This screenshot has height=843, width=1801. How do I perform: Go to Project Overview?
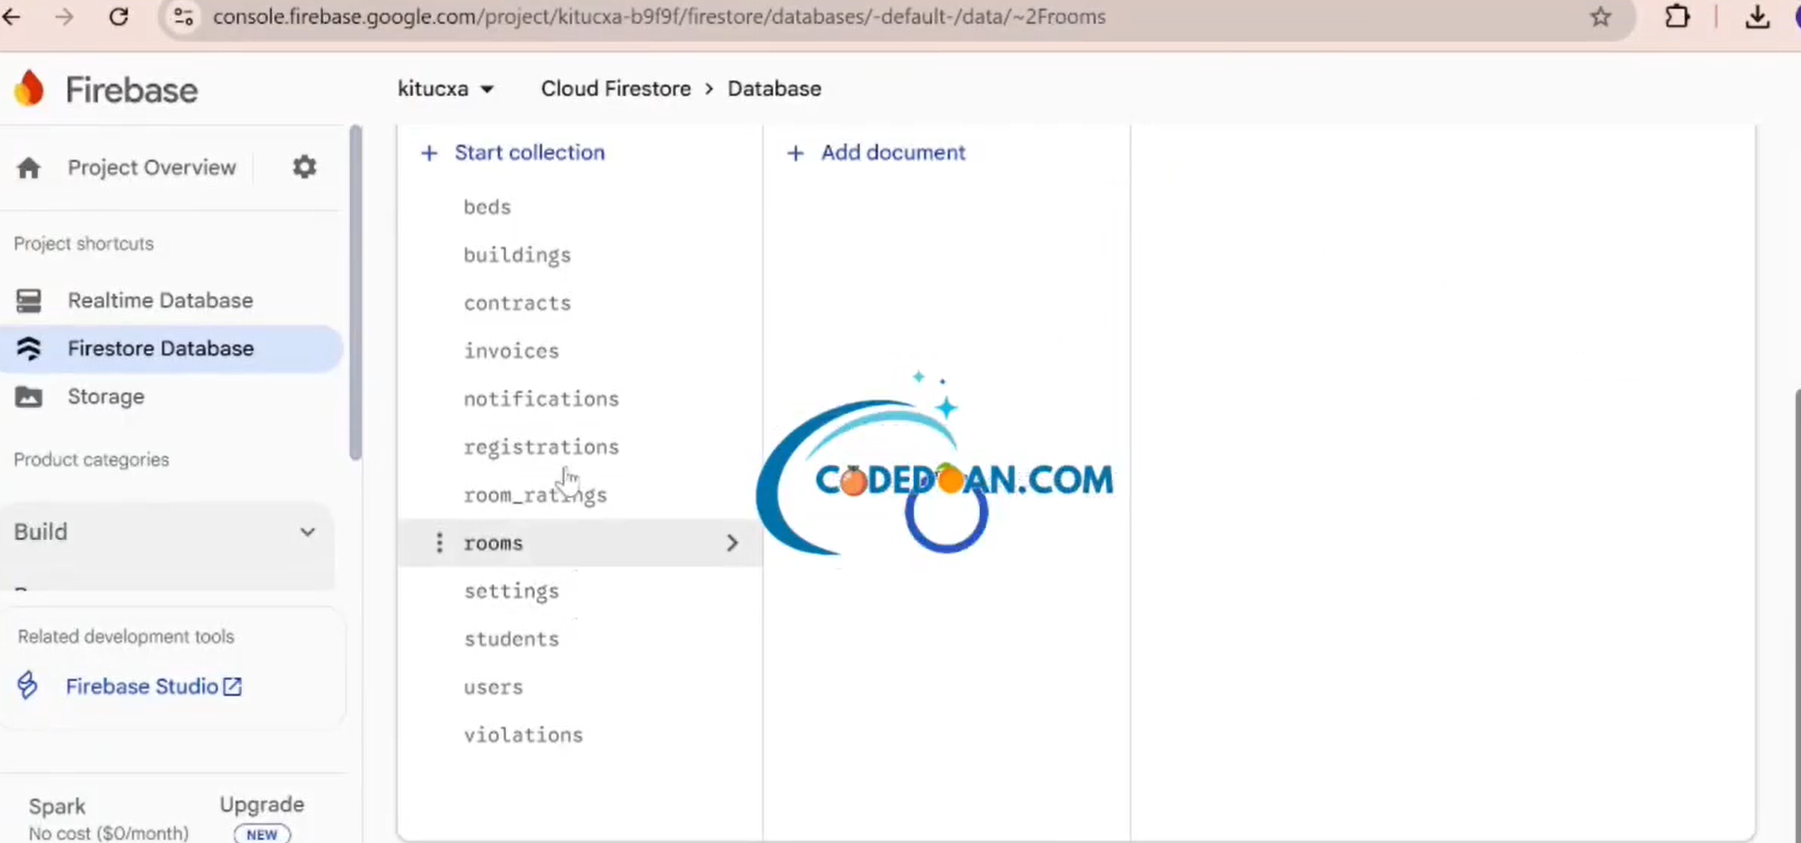152,168
